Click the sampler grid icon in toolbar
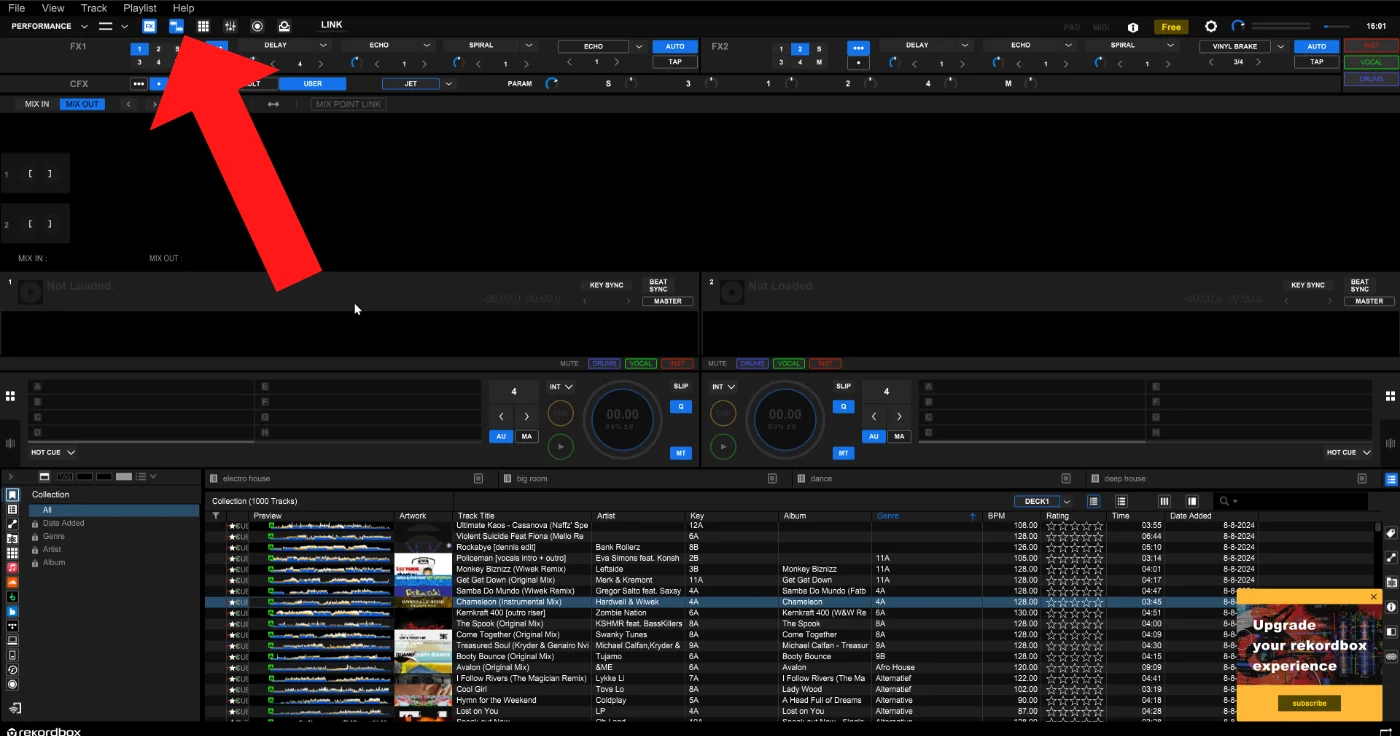 pos(203,26)
